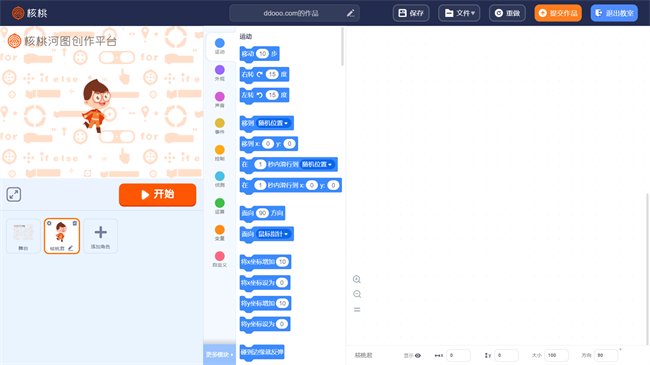Select the purple 外观 block category
This screenshot has height=365, width=650.
tap(220, 73)
